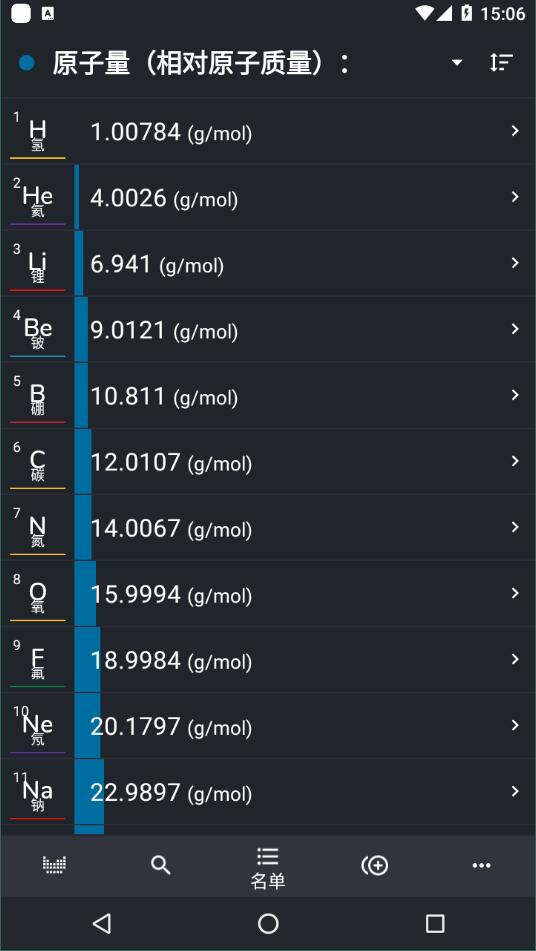Tap the Neon element tile

click(38, 727)
